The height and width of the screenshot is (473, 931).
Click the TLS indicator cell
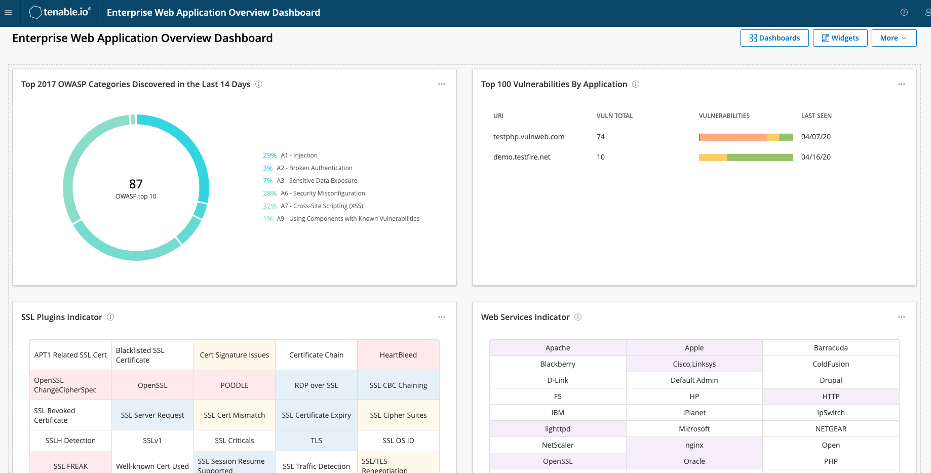point(316,440)
